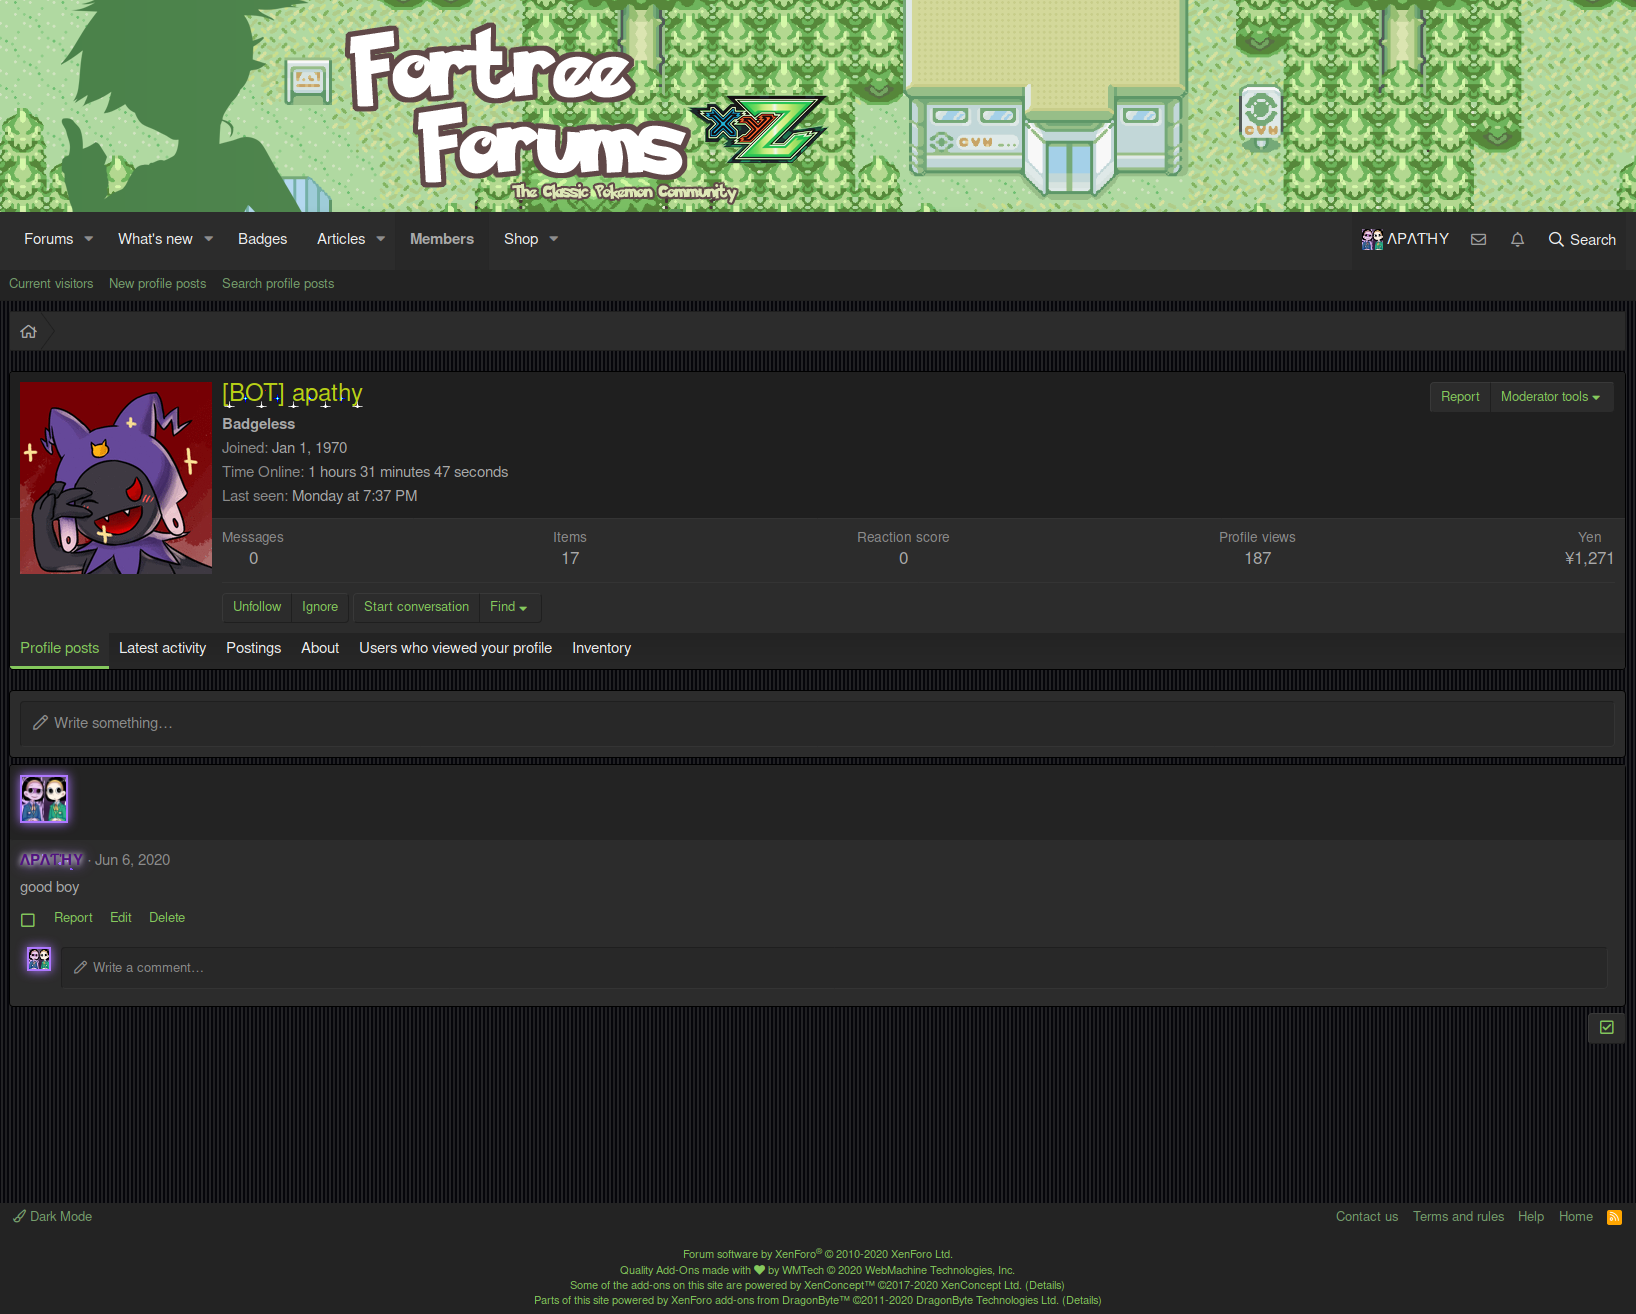Viewport: 1636px width, 1314px height.
Task: Toggle the green checkmark selection control bottom right
Action: (1606, 1027)
